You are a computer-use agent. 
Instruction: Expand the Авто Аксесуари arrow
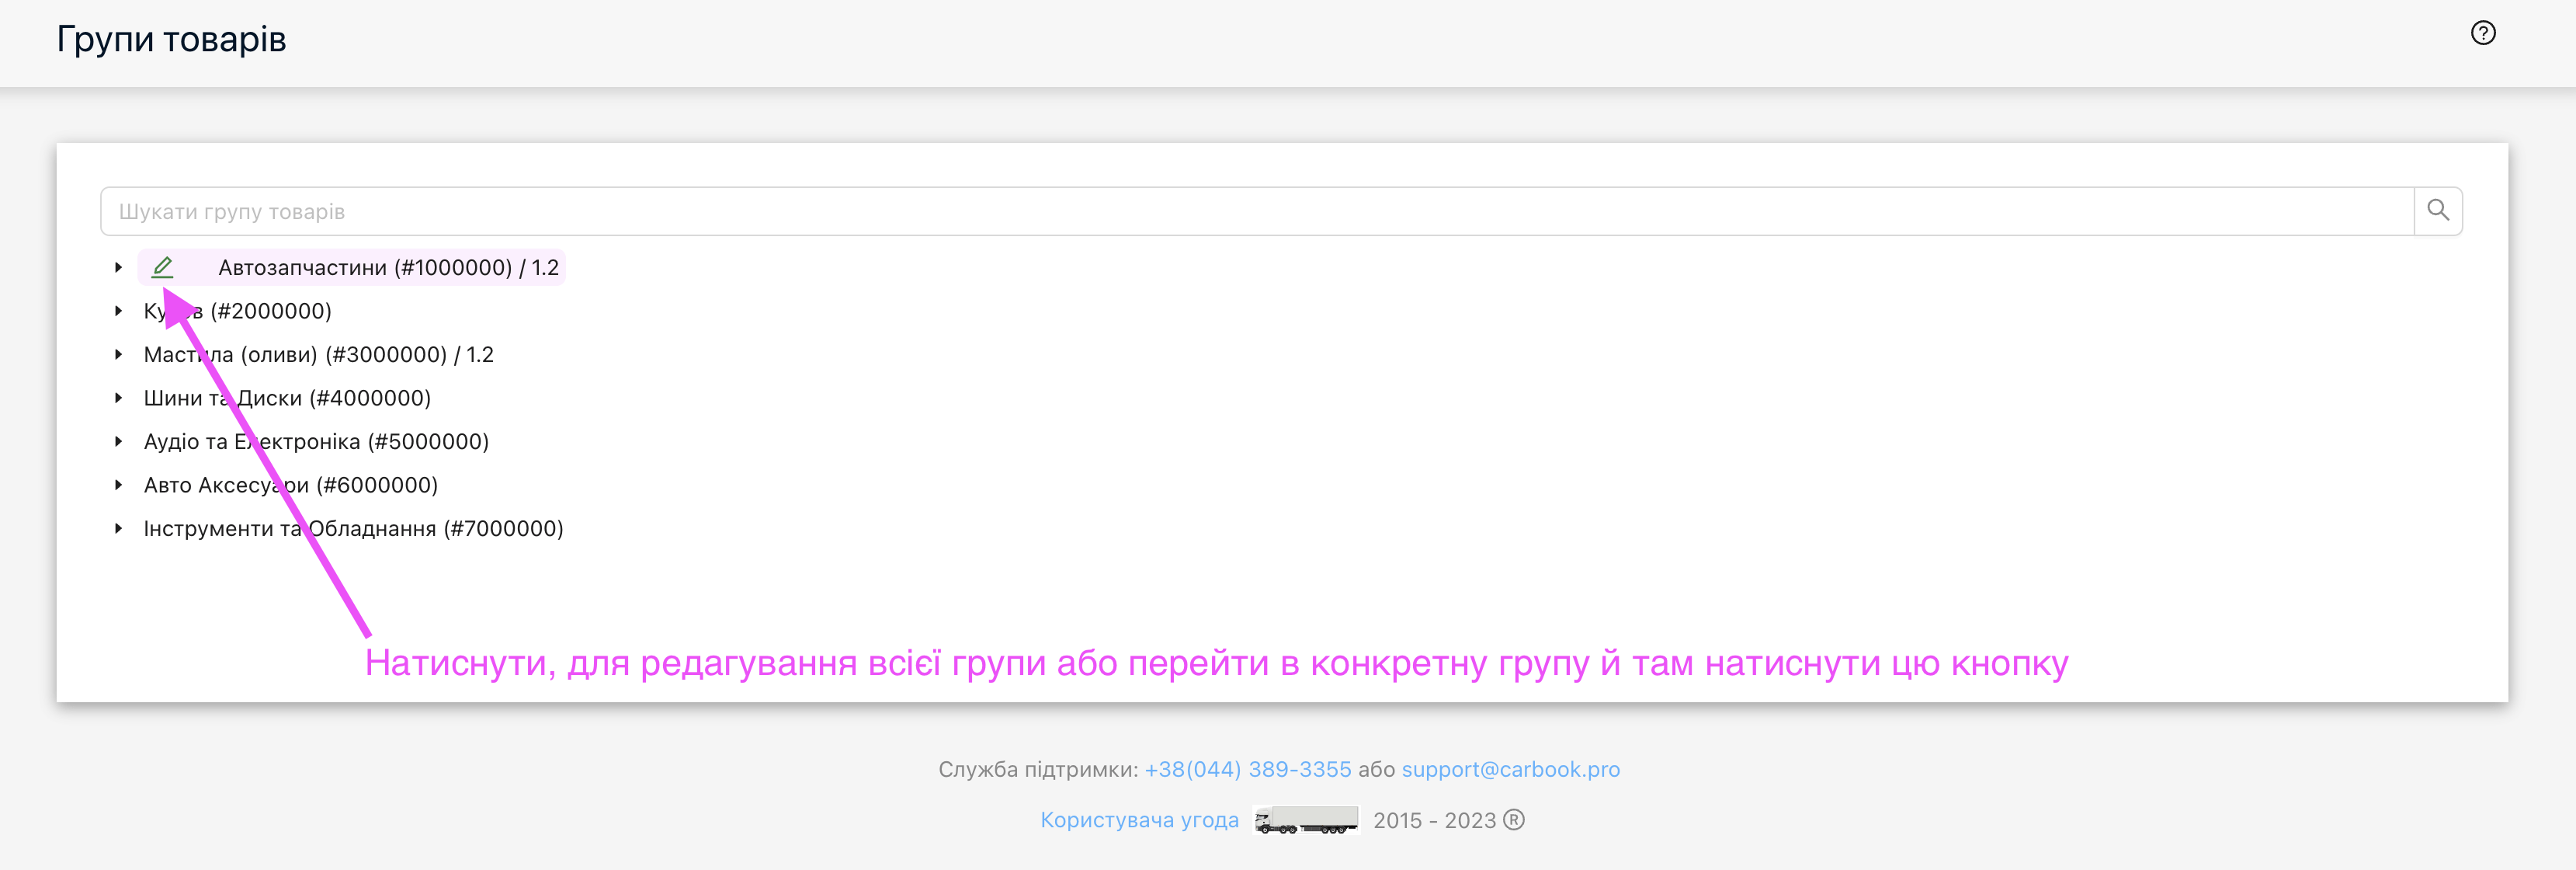[118, 485]
